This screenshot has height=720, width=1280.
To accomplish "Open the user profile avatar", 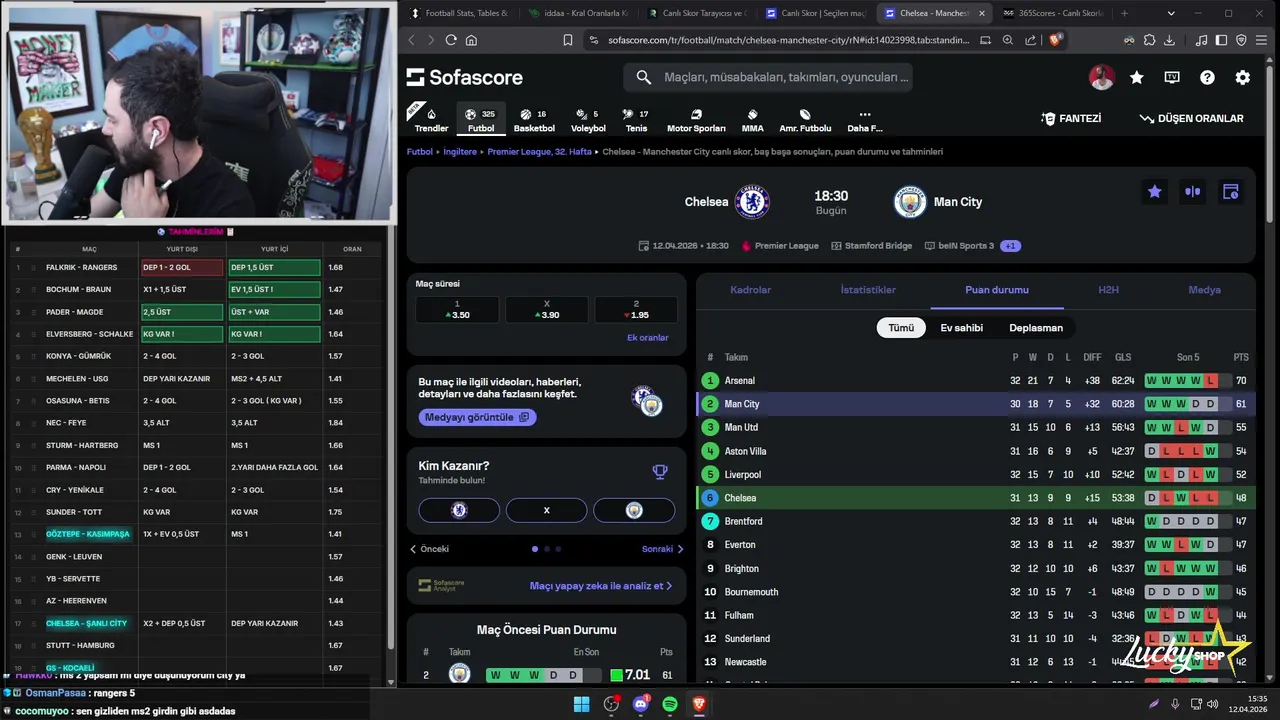I will tap(1101, 78).
